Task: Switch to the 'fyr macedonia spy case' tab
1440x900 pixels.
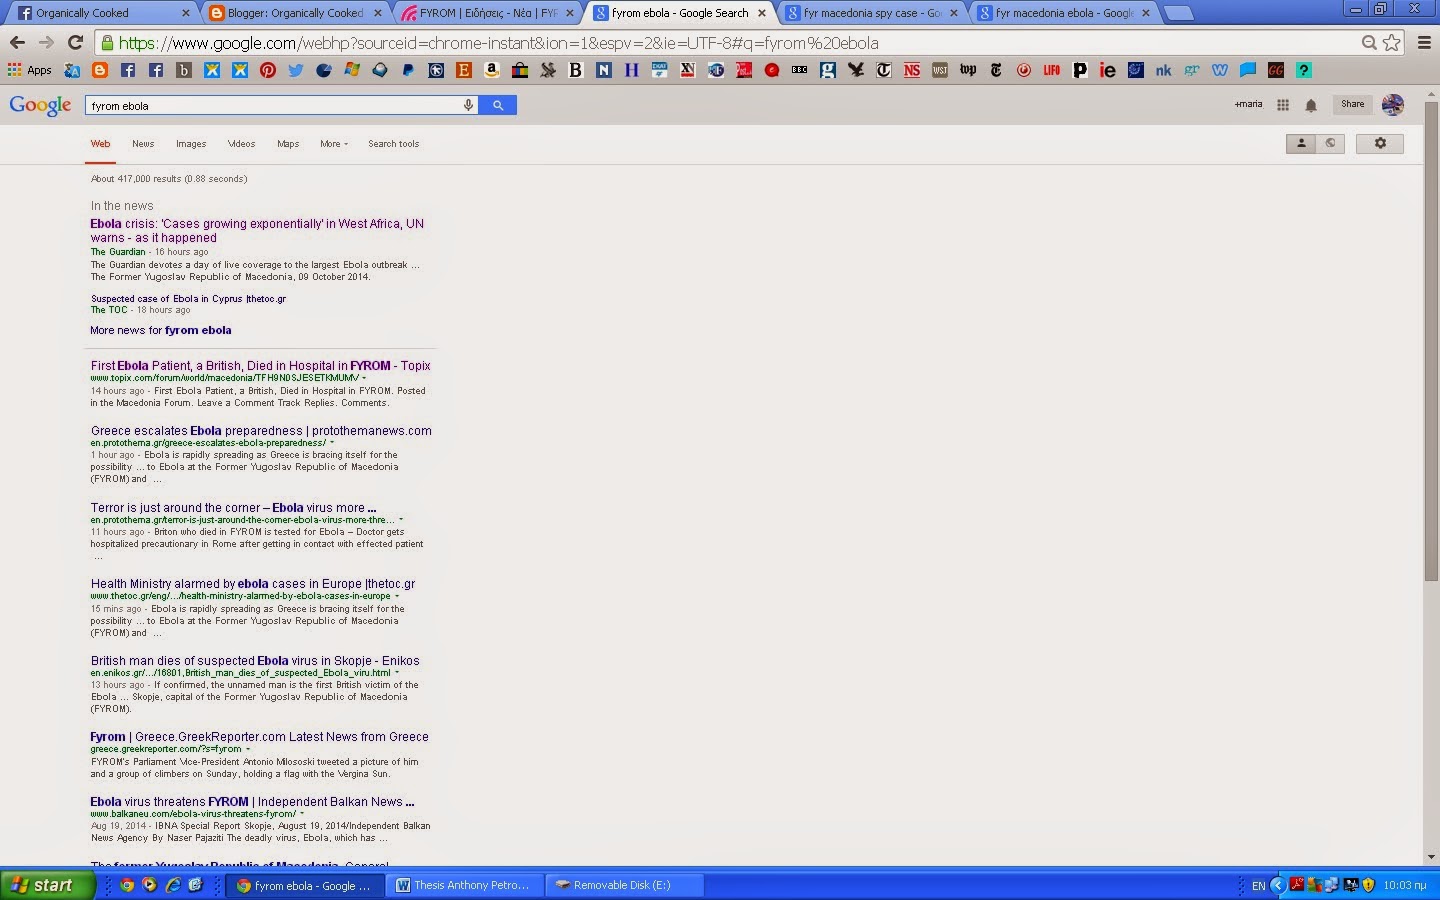Action: tap(872, 13)
